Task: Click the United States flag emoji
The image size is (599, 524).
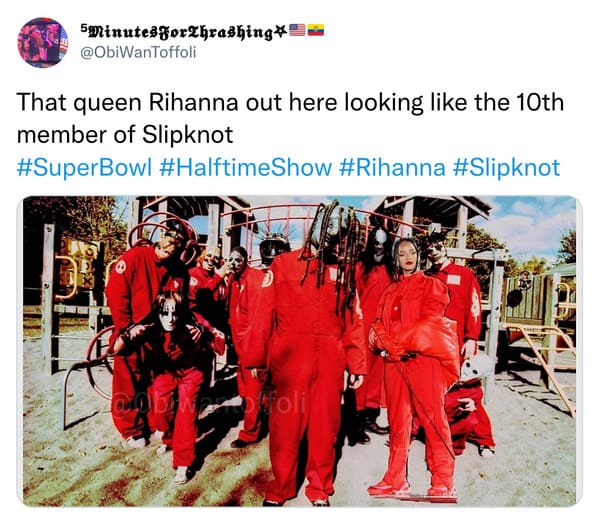Action: coord(297,30)
